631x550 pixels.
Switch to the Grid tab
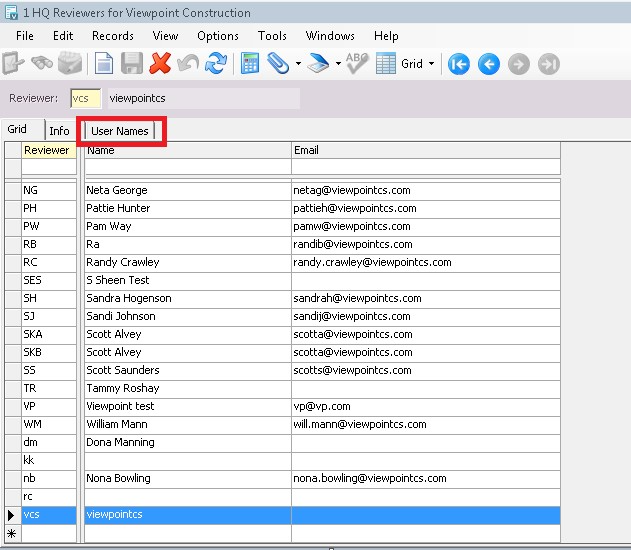click(x=22, y=130)
